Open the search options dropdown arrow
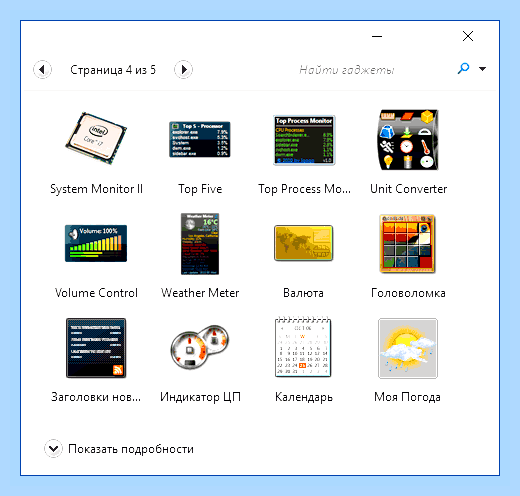Viewport: 520px width, 496px height. coord(482,69)
